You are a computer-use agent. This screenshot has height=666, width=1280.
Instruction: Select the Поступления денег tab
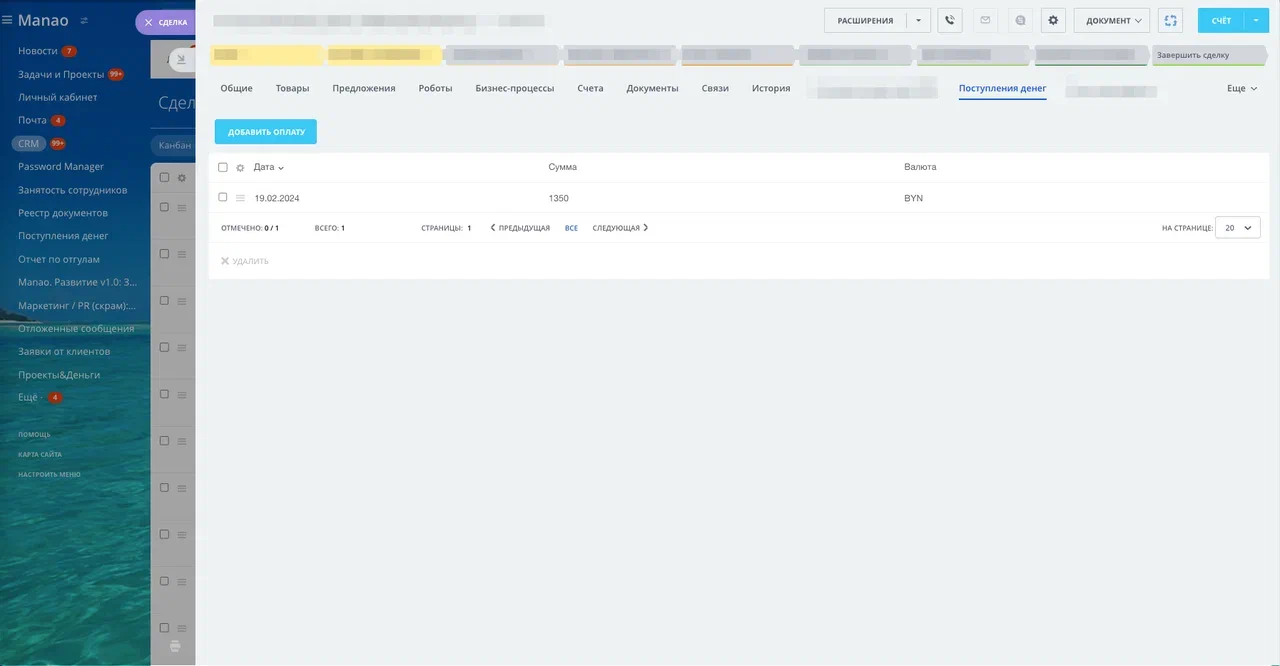click(x=1002, y=88)
